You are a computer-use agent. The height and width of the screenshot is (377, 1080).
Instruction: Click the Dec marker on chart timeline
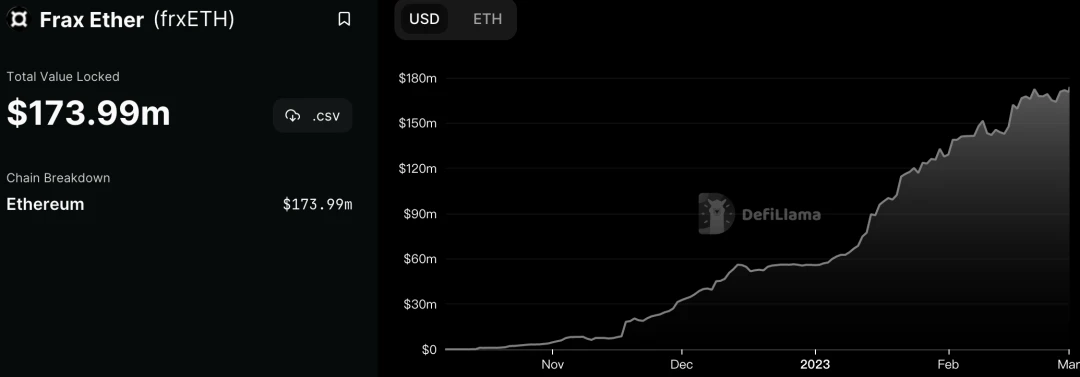pyautogui.click(x=681, y=365)
